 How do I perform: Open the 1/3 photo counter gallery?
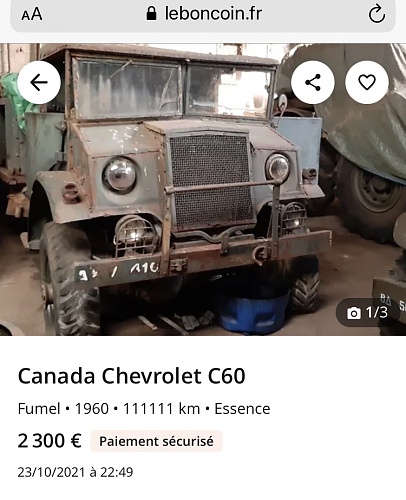[368, 312]
